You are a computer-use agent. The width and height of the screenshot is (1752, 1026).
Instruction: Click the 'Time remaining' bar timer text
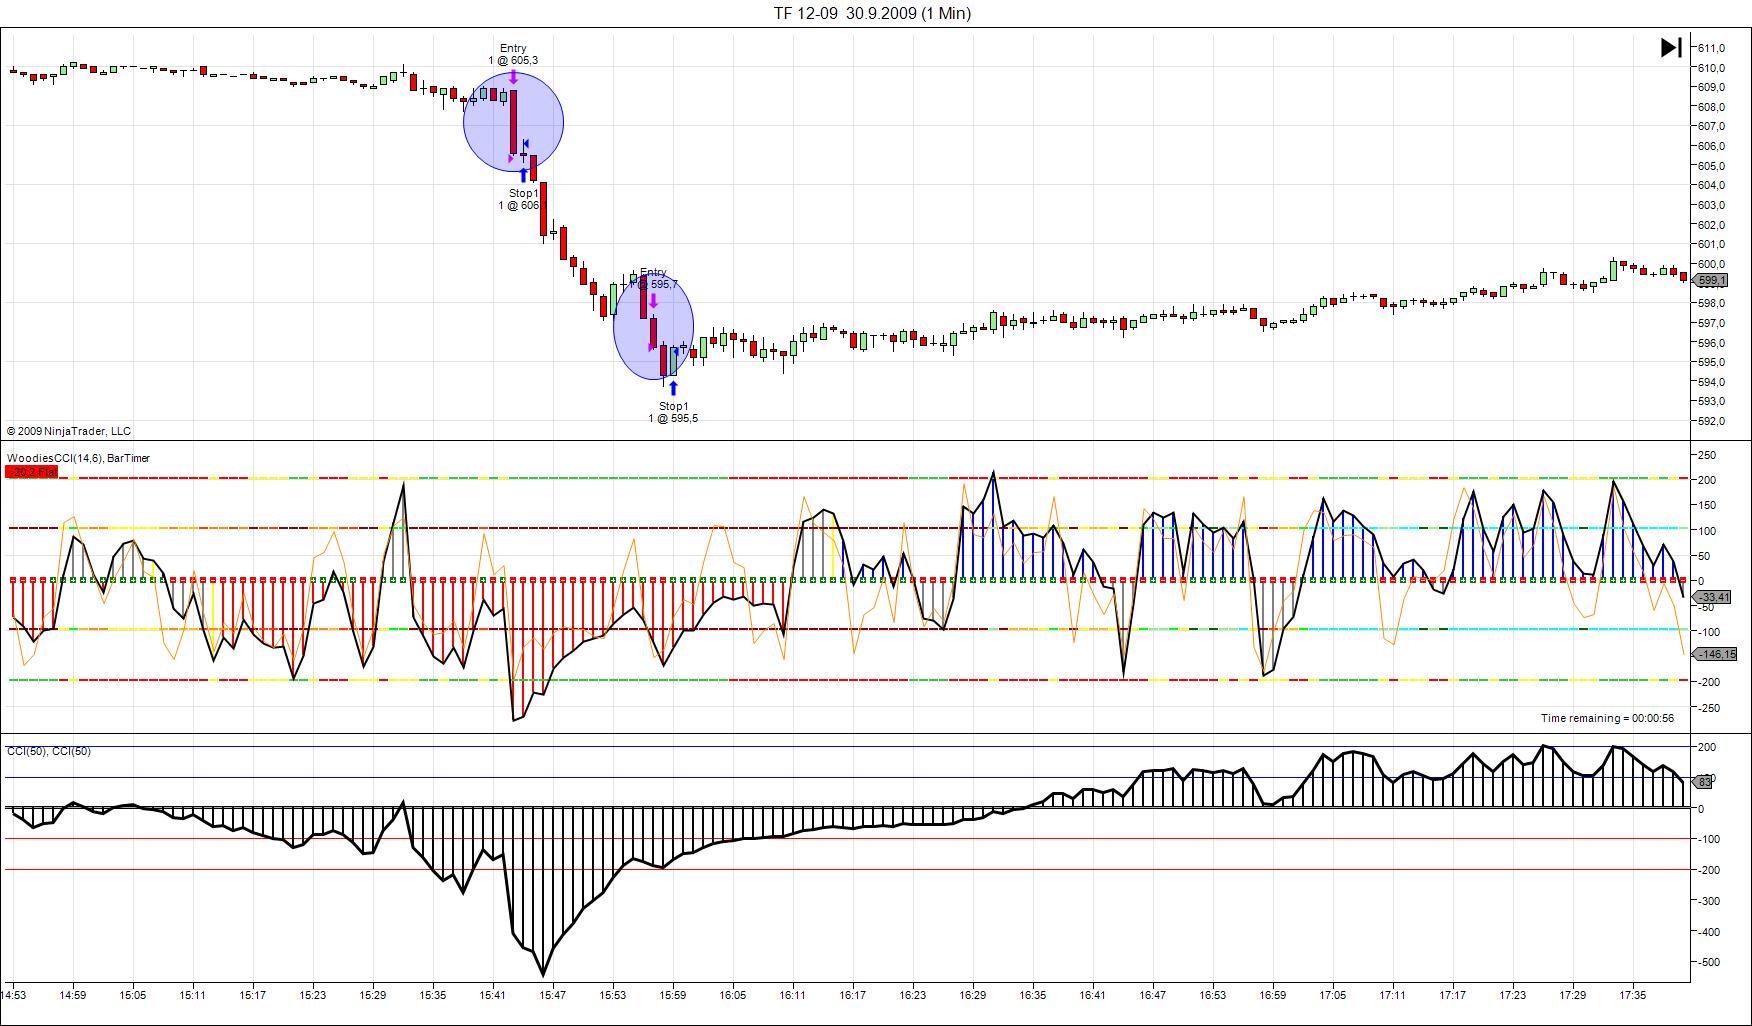[x=1607, y=718]
